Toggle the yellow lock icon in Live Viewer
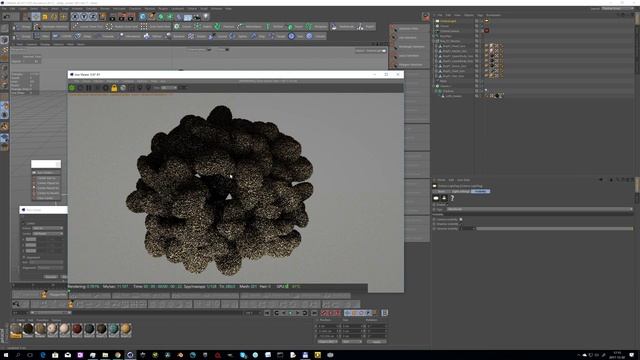640x360 pixels. click(x=114, y=88)
